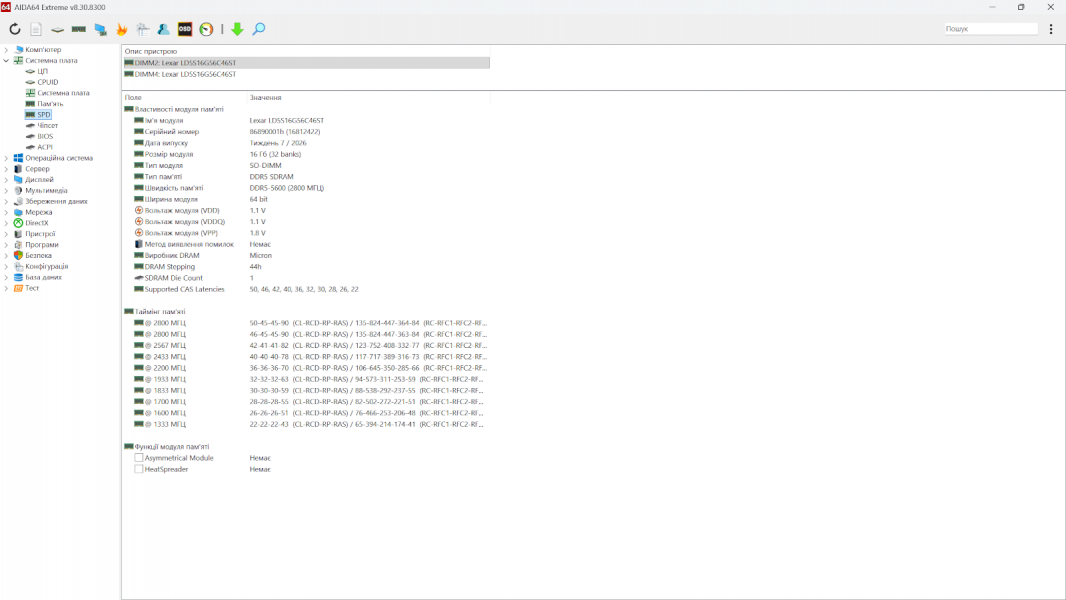Click the motherboard chip toolbar icon
The width and height of the screenshot is (1066, 600).
pyautogui.click(x=58, y=29)
